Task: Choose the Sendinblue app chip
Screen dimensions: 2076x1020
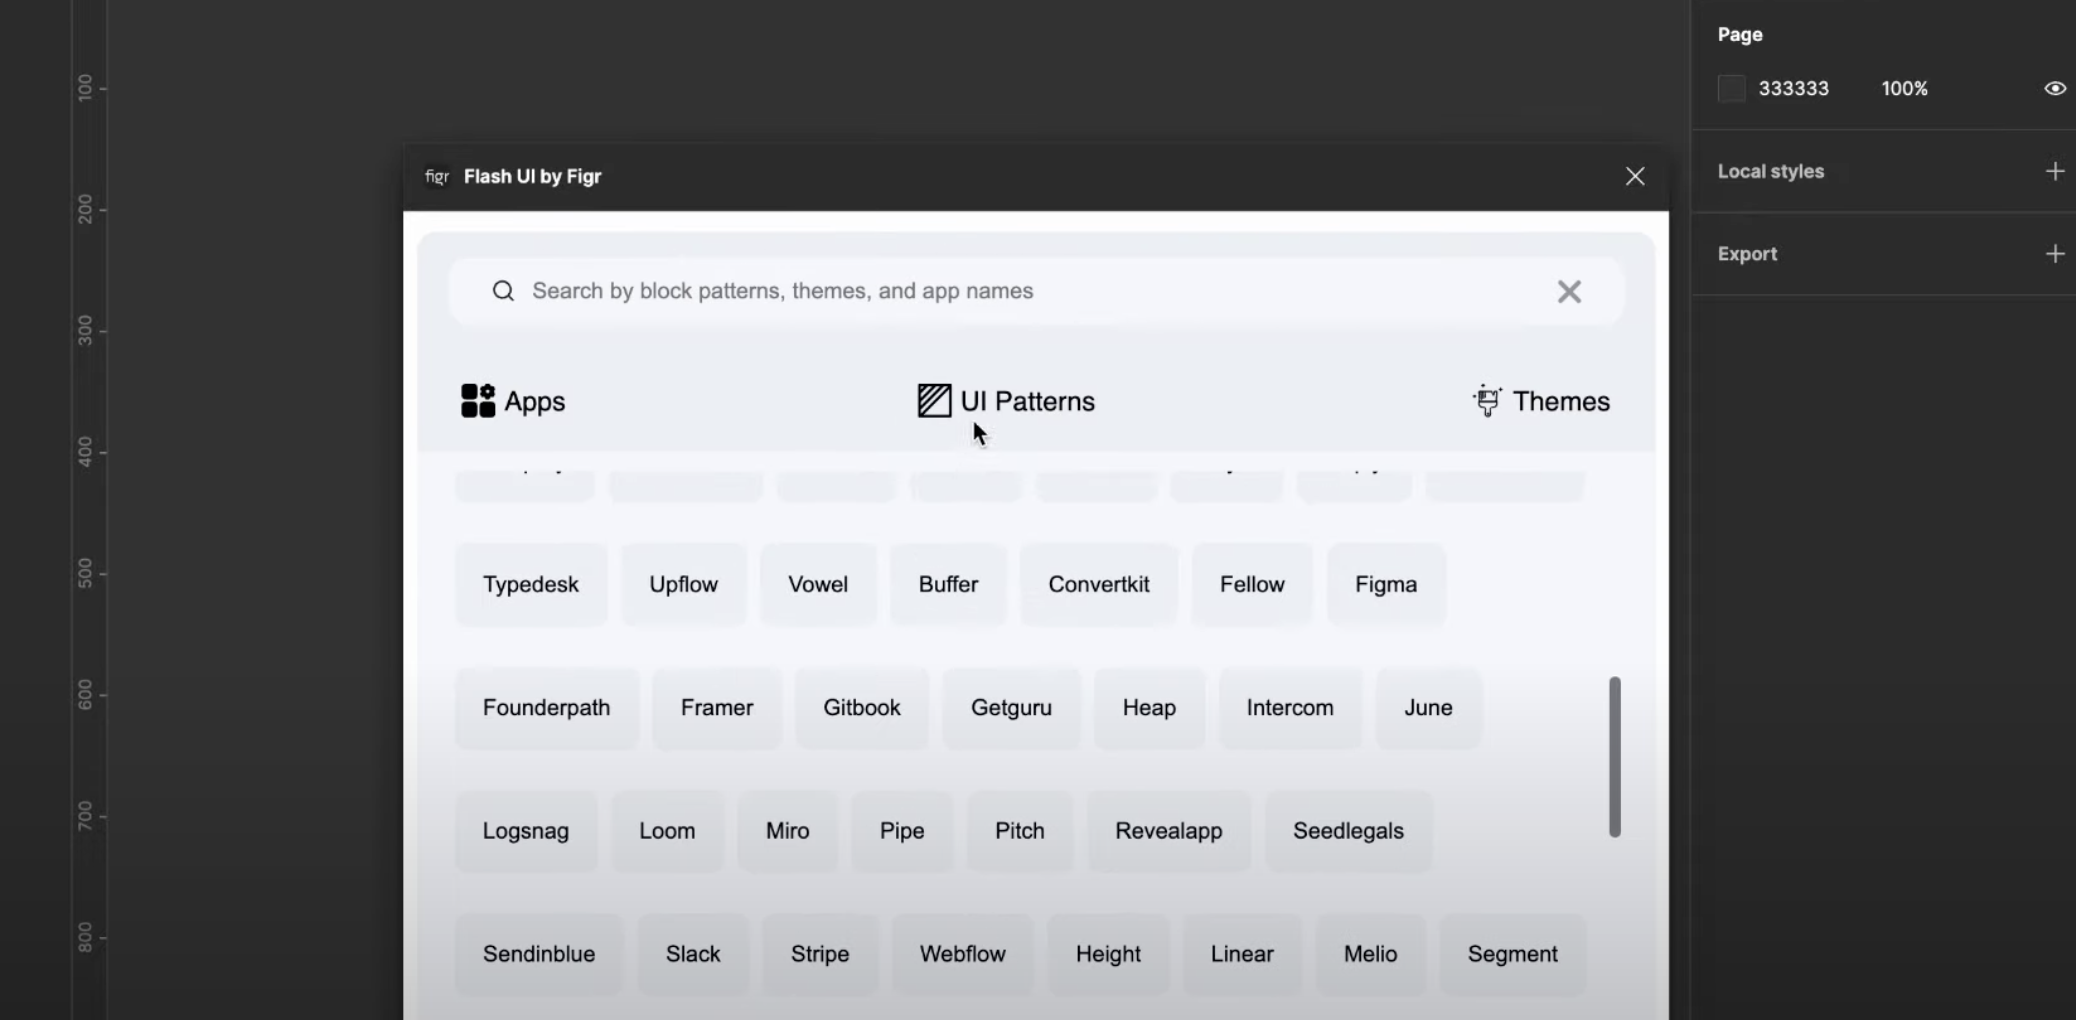Action: [539, 954]
